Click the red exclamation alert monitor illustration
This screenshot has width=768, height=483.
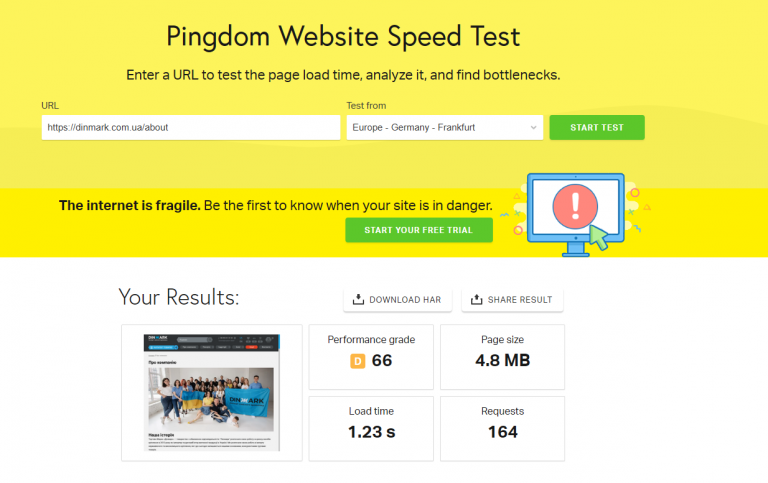[x=576, y=214]
